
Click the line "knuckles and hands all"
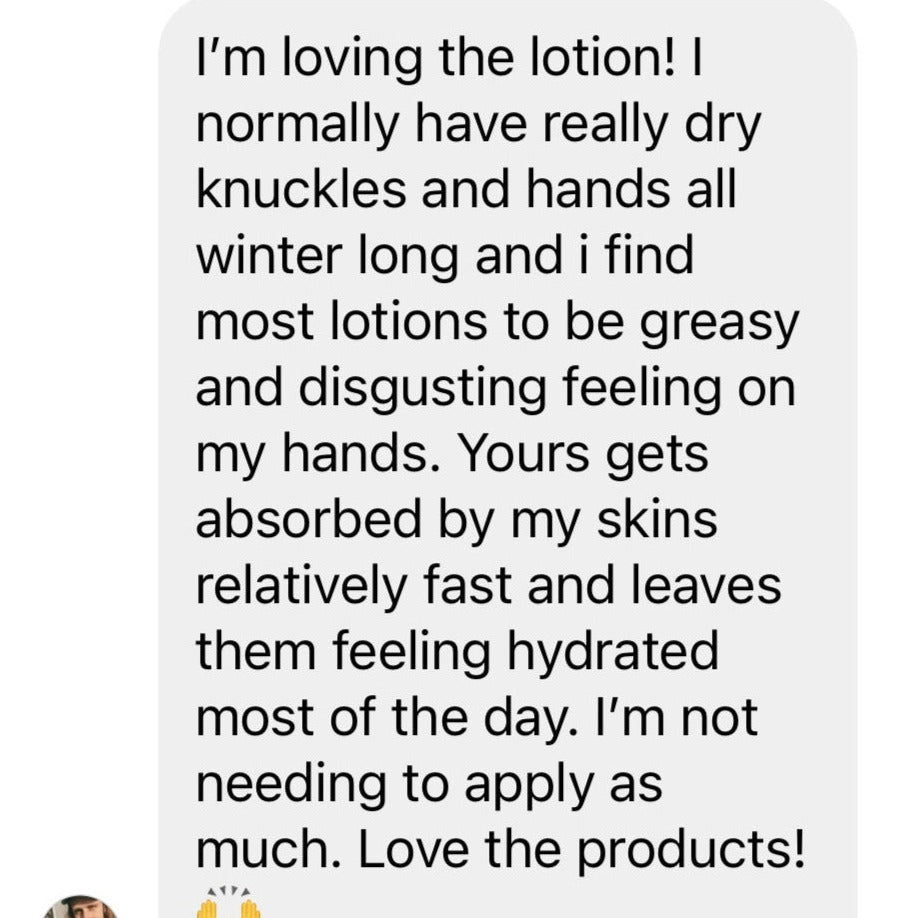click(466, 190)
